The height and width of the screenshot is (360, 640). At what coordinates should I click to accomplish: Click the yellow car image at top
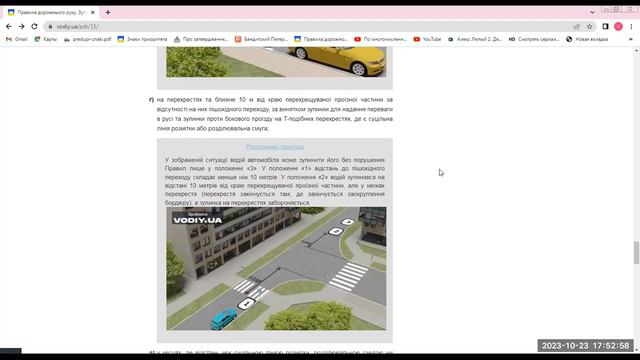(x=276, y=62)
